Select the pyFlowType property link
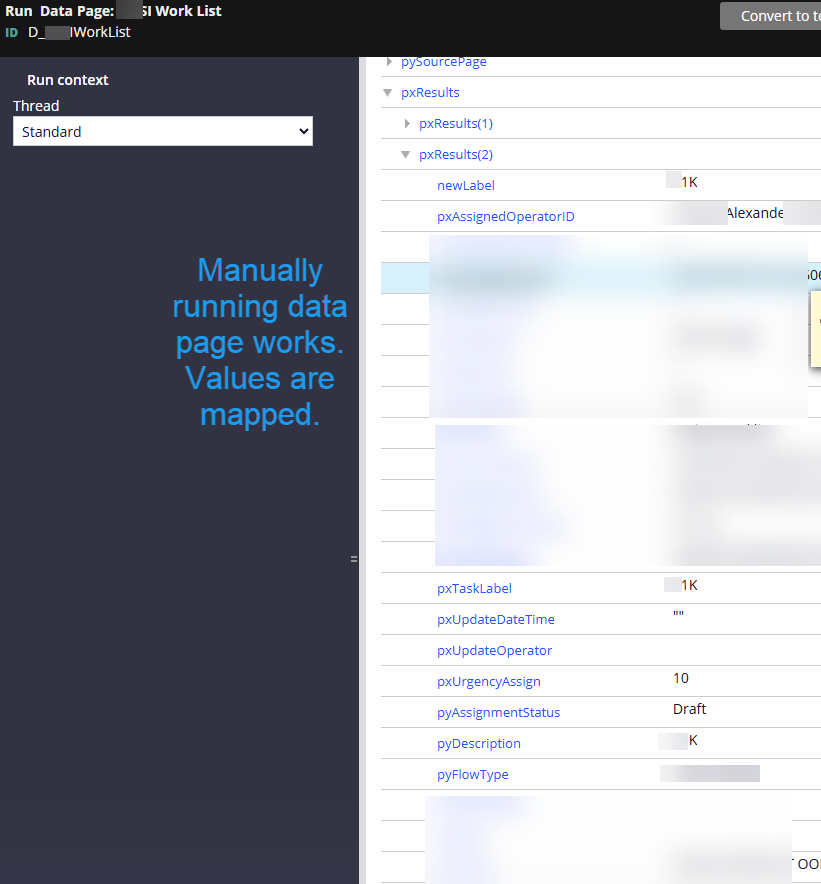 coord(472,775)
